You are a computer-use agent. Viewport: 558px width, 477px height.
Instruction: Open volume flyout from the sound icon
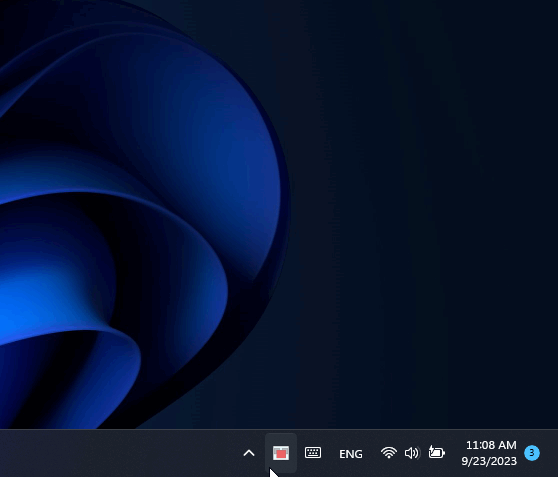click(412, 453)
